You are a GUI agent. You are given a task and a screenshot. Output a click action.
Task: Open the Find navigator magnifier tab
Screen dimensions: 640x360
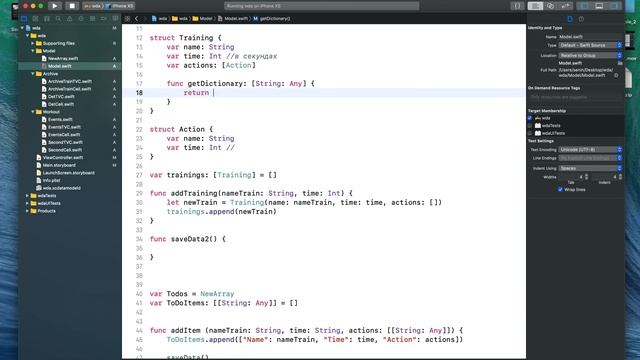click(x=58, y=19)
